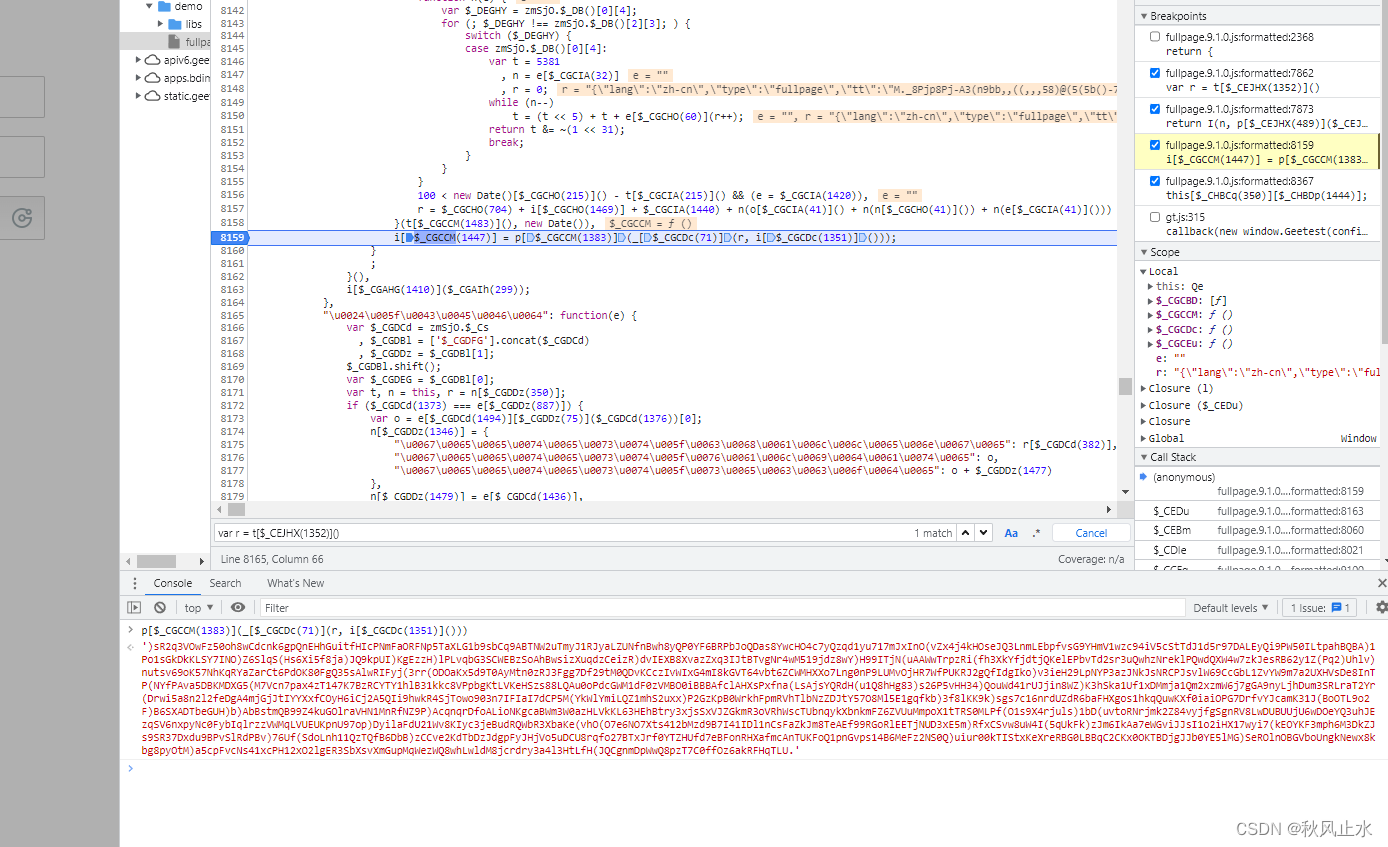Viewport: 1388px width, 847px height.
Task: Close the console drawer
Action: click(1382, 583)
